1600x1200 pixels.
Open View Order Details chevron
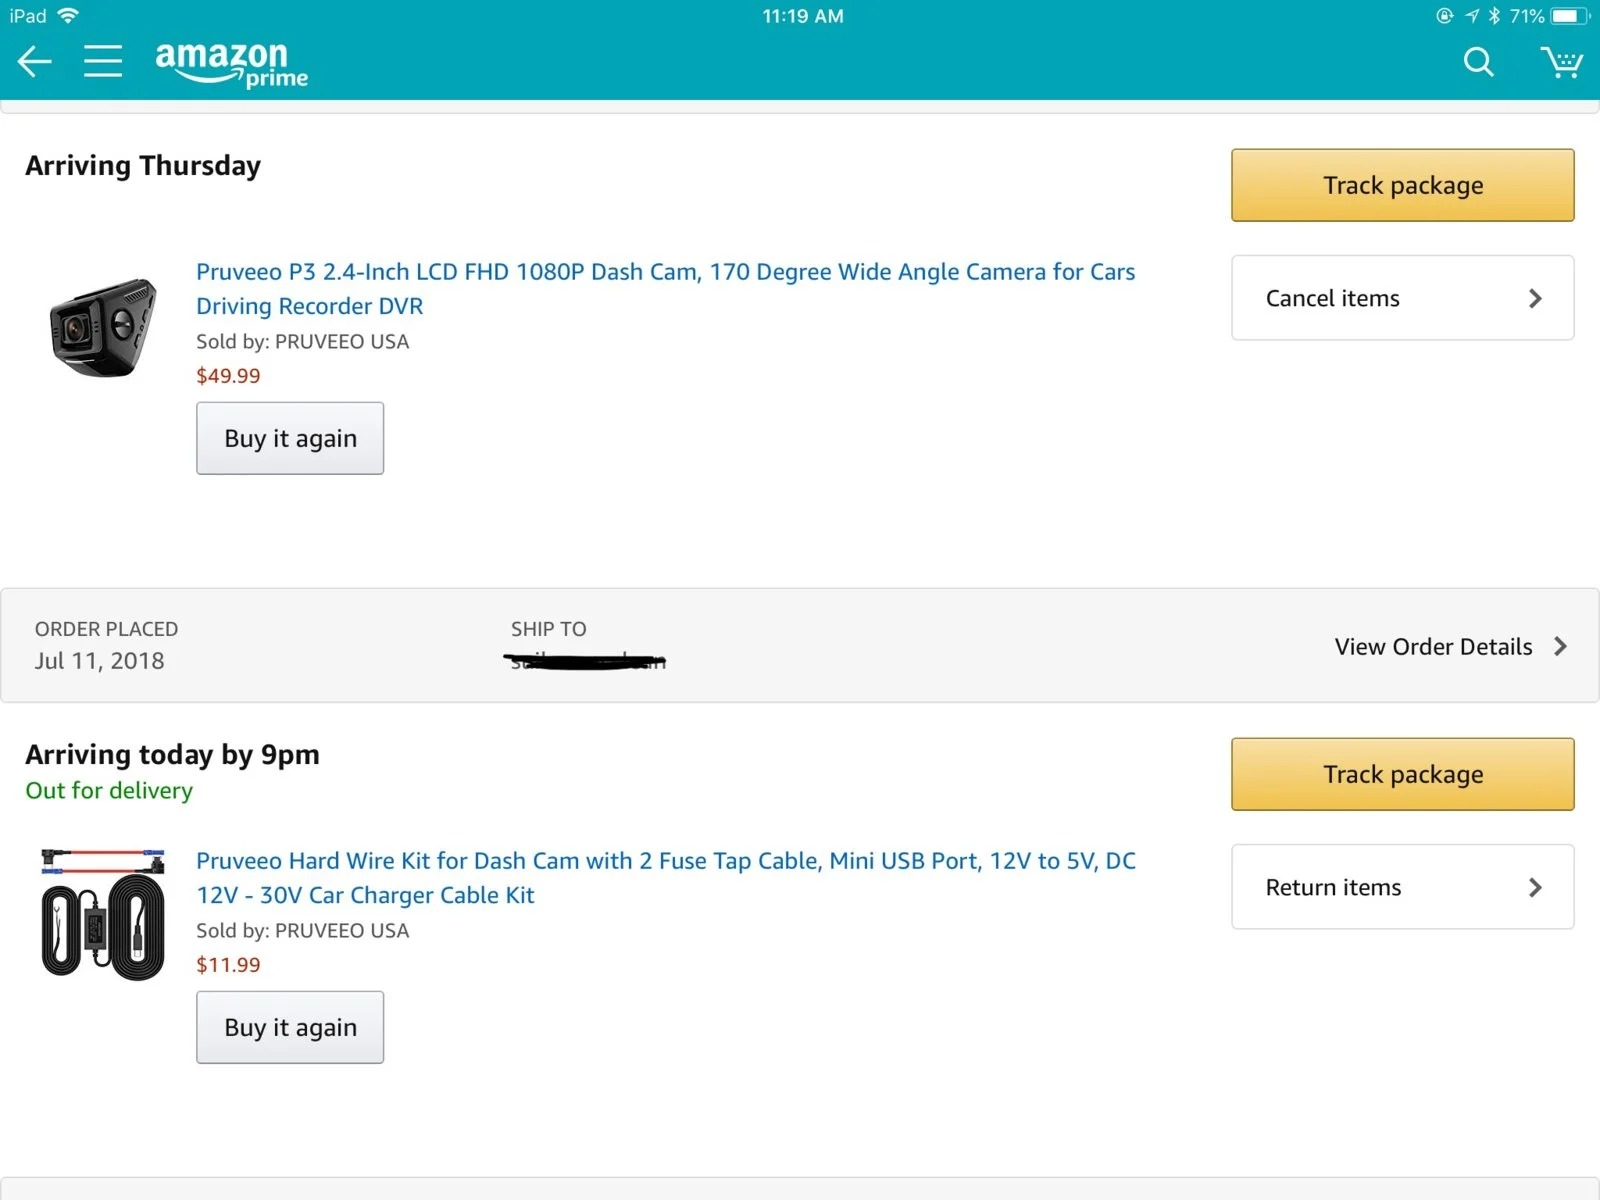[x=1560, y=647]
